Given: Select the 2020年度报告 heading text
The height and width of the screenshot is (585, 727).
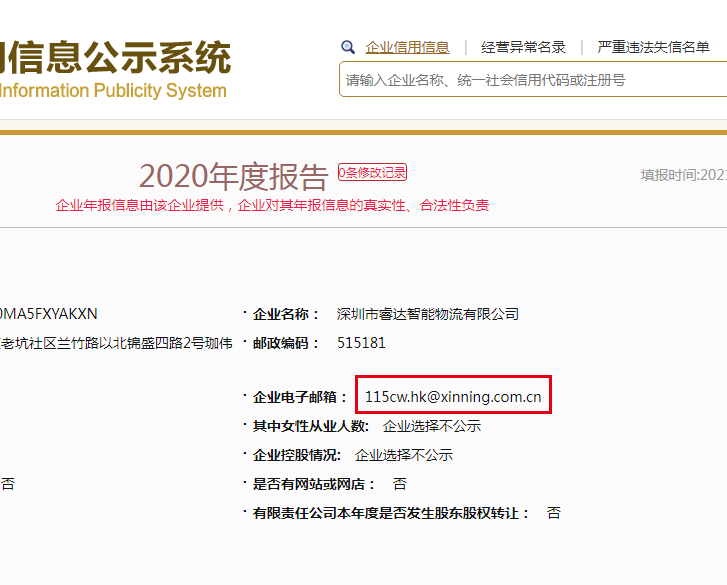Looking at the screenshot, I should (x=234, y=177).
